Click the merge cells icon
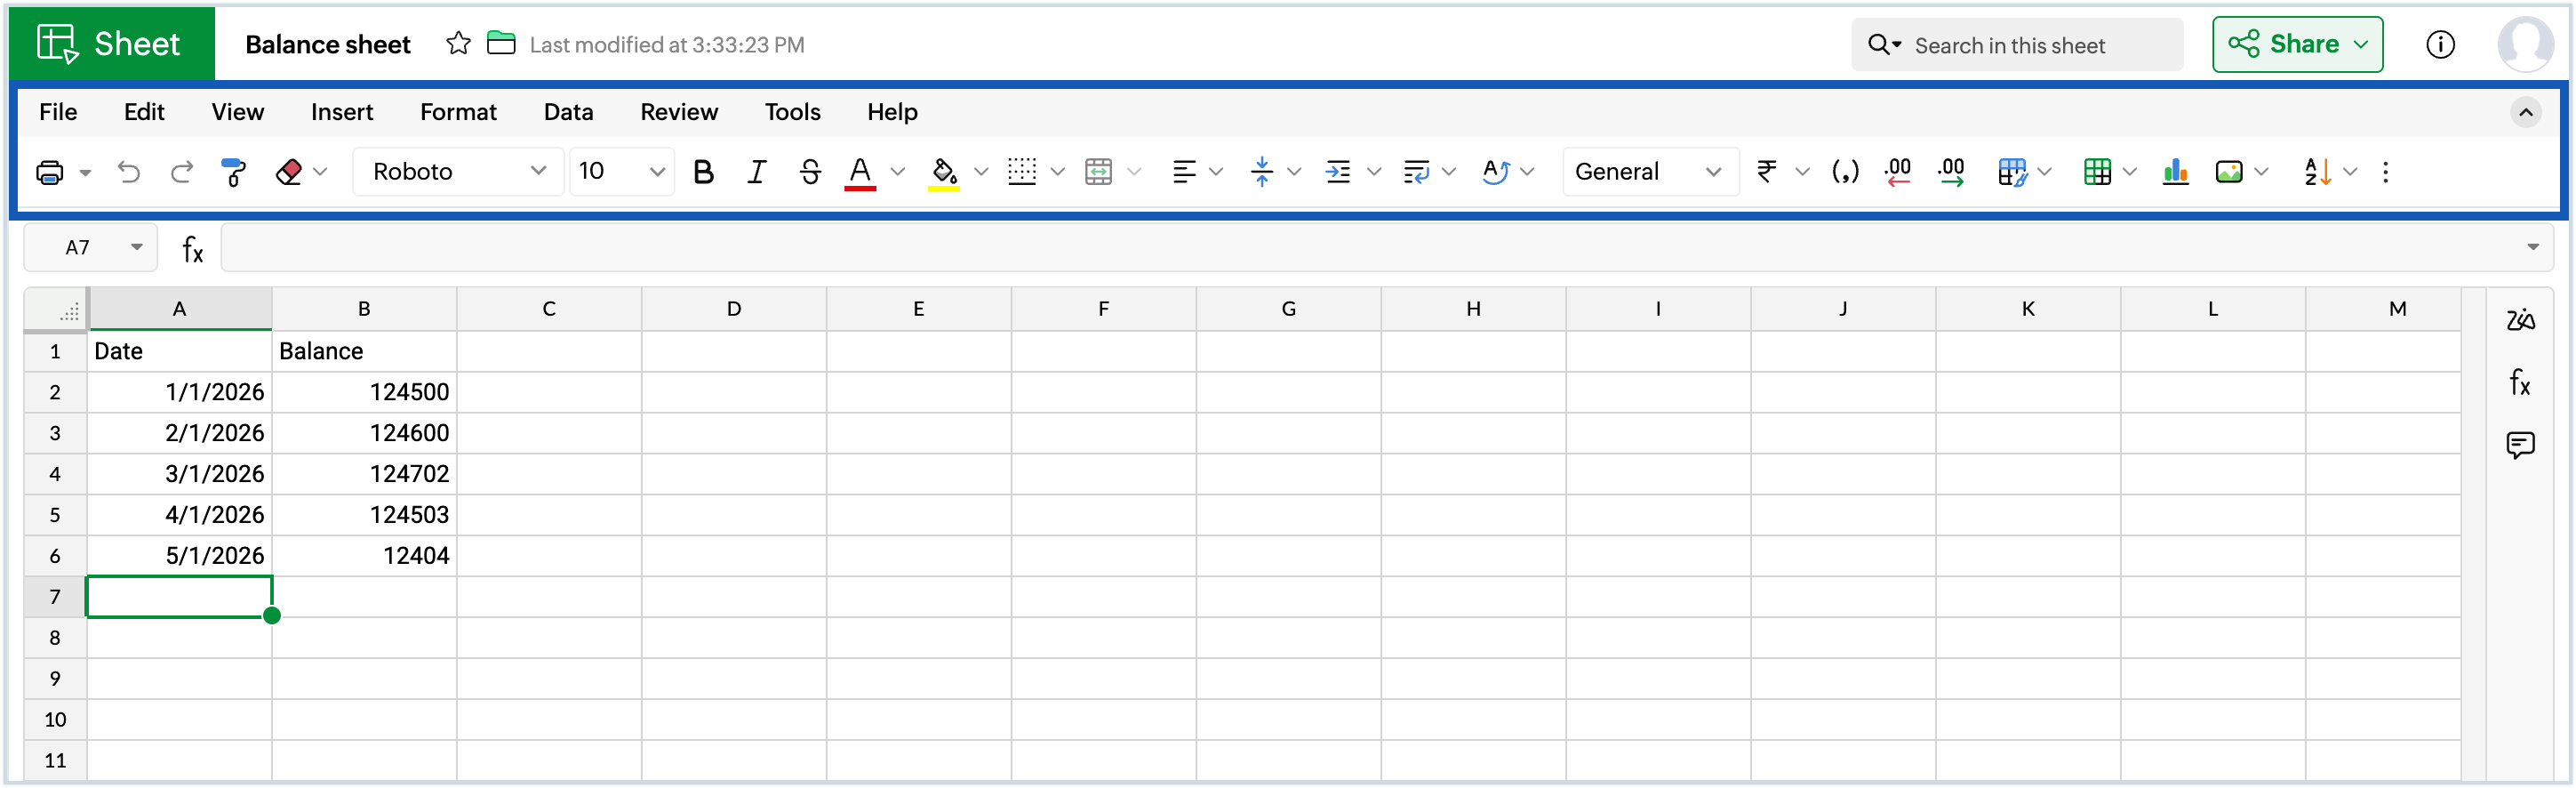2576x788 pixels. coord(1098,172)
